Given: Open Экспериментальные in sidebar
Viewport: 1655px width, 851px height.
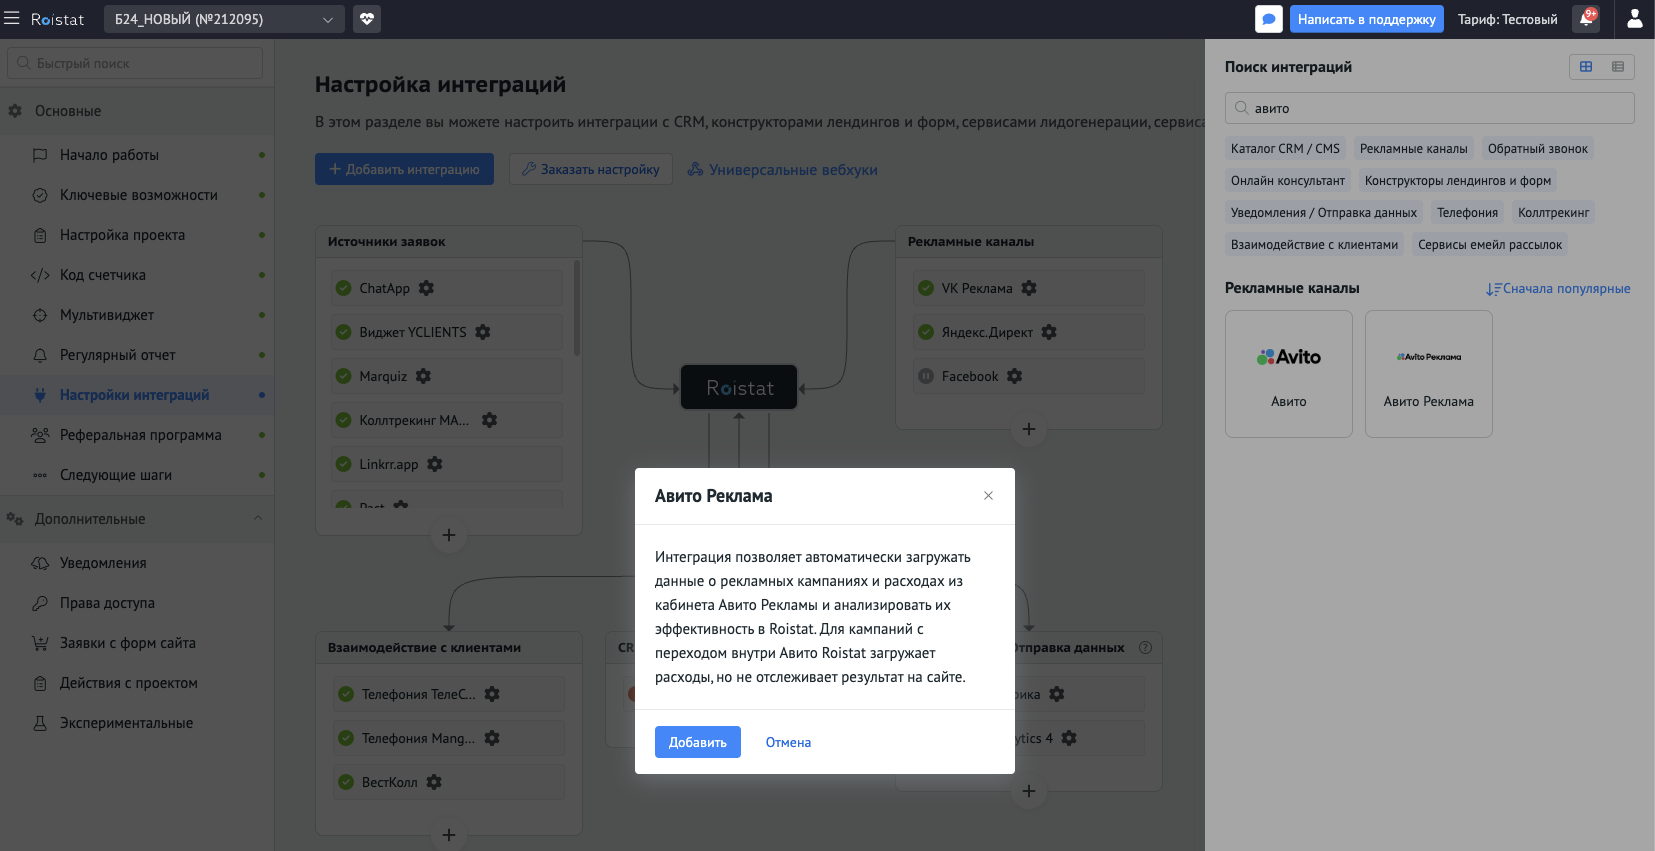Looking at the screenshot, I should click(137, 723).
